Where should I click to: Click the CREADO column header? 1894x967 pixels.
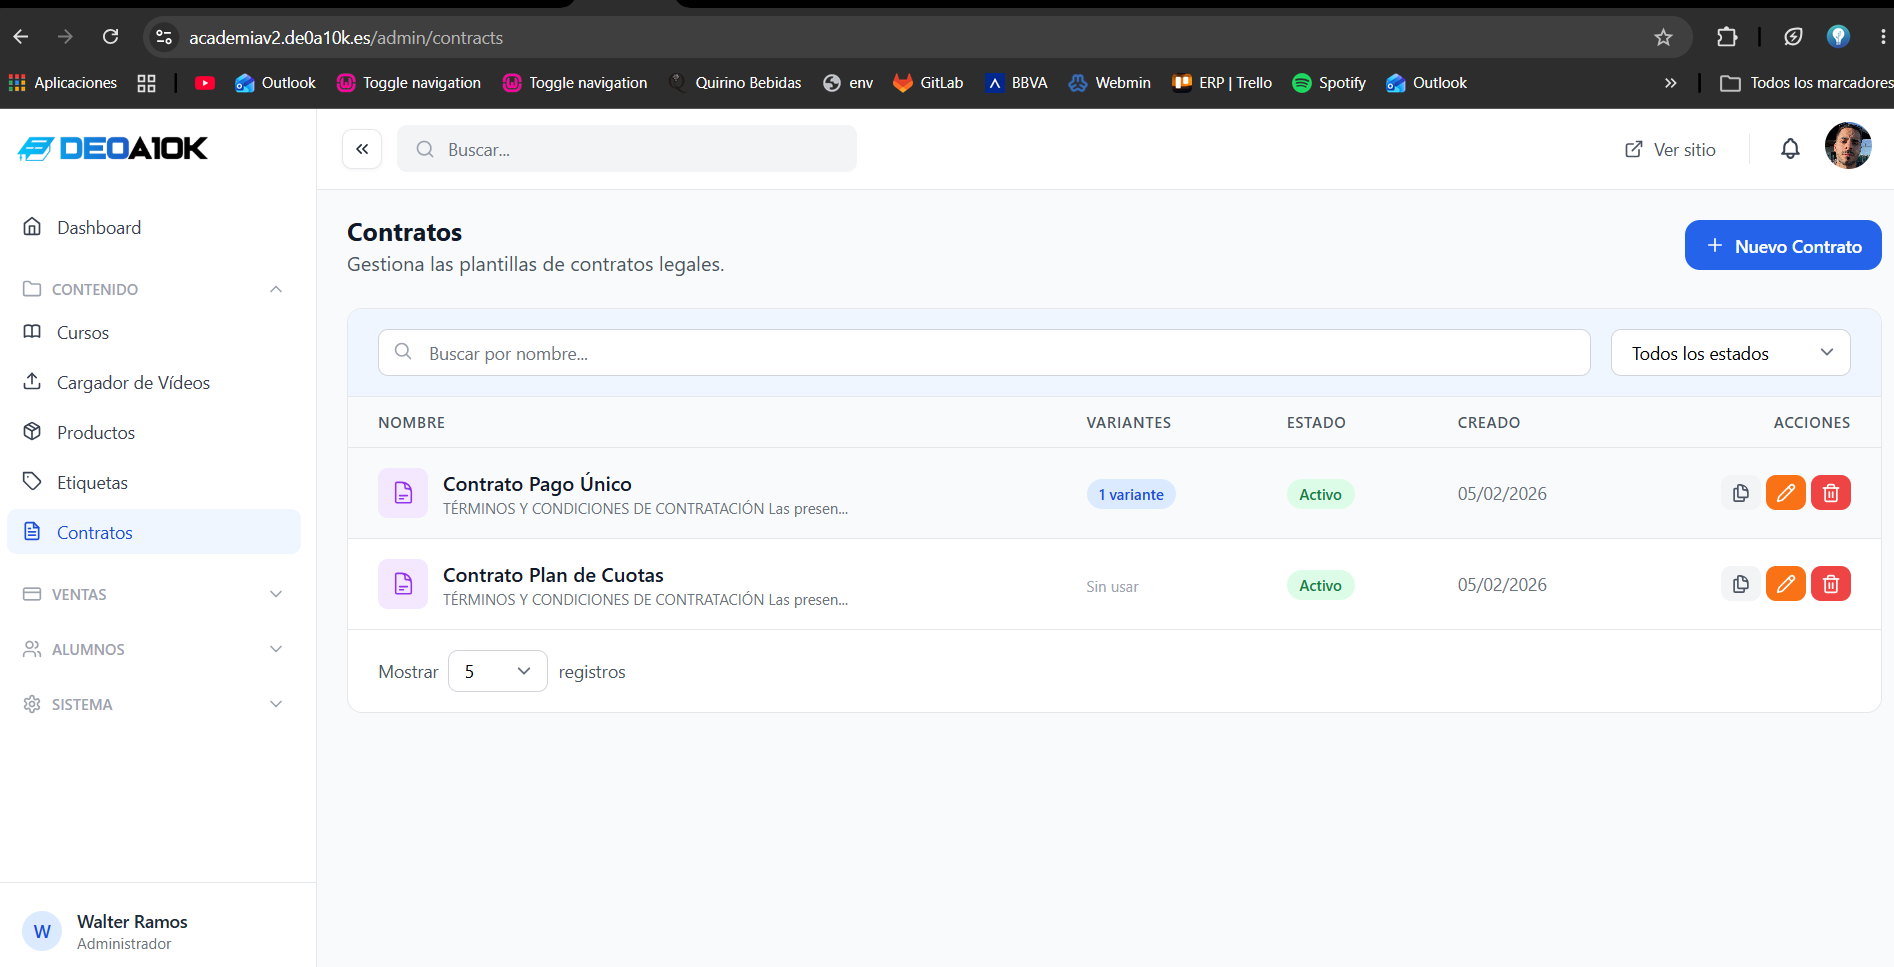(1488, 422)
